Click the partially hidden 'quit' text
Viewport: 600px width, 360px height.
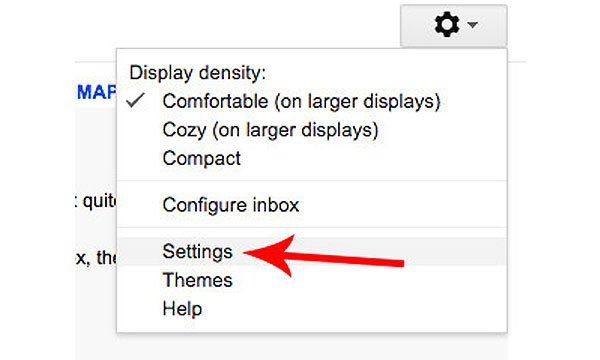[99, 200]
